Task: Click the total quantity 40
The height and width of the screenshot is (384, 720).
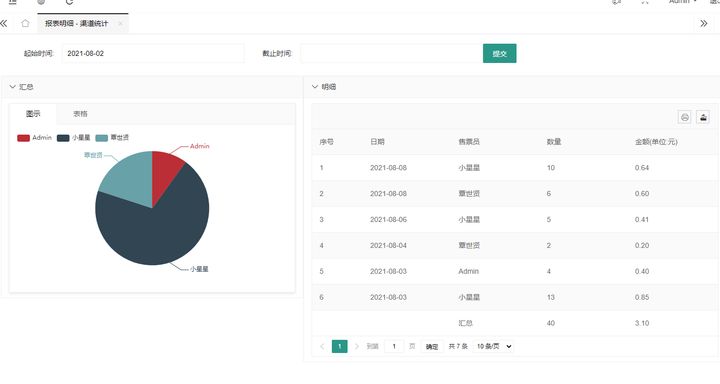Action: point(551,323)
